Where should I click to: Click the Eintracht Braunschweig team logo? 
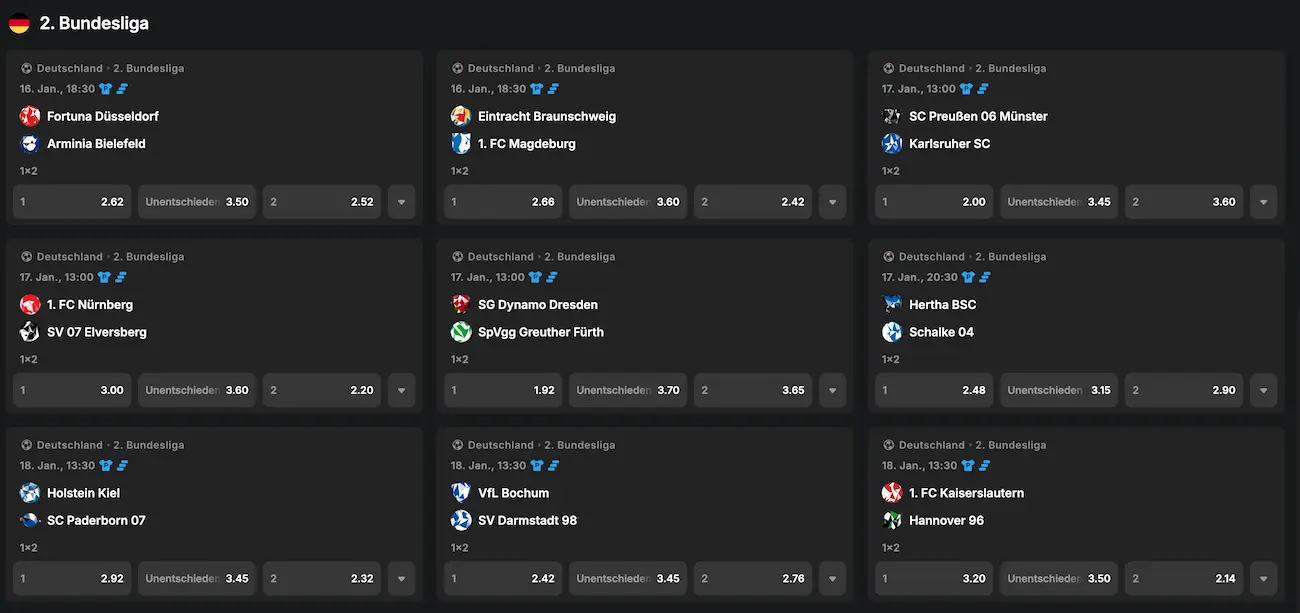[460, 116]
